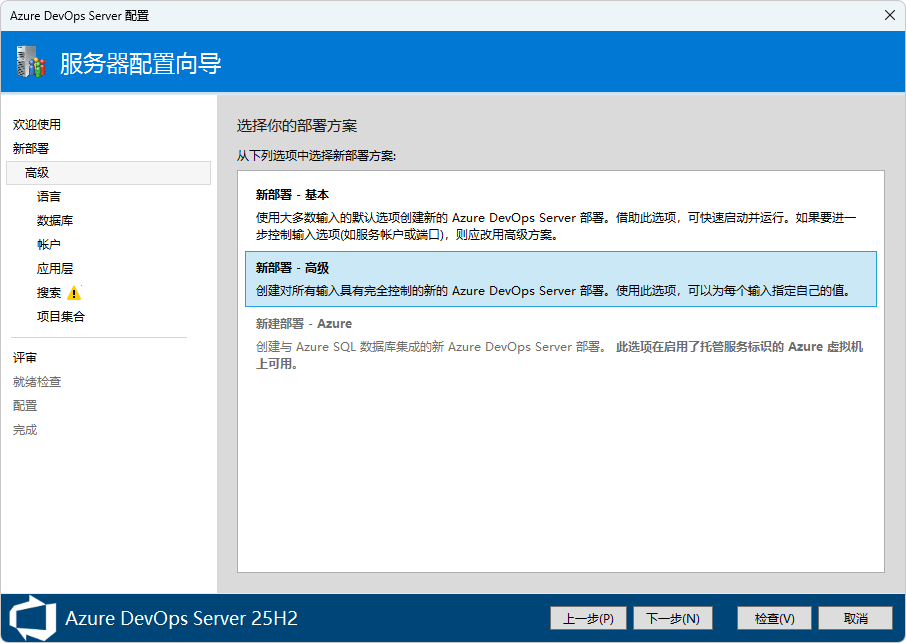Open the 项目集合 page in sidebar

point(61,317)
